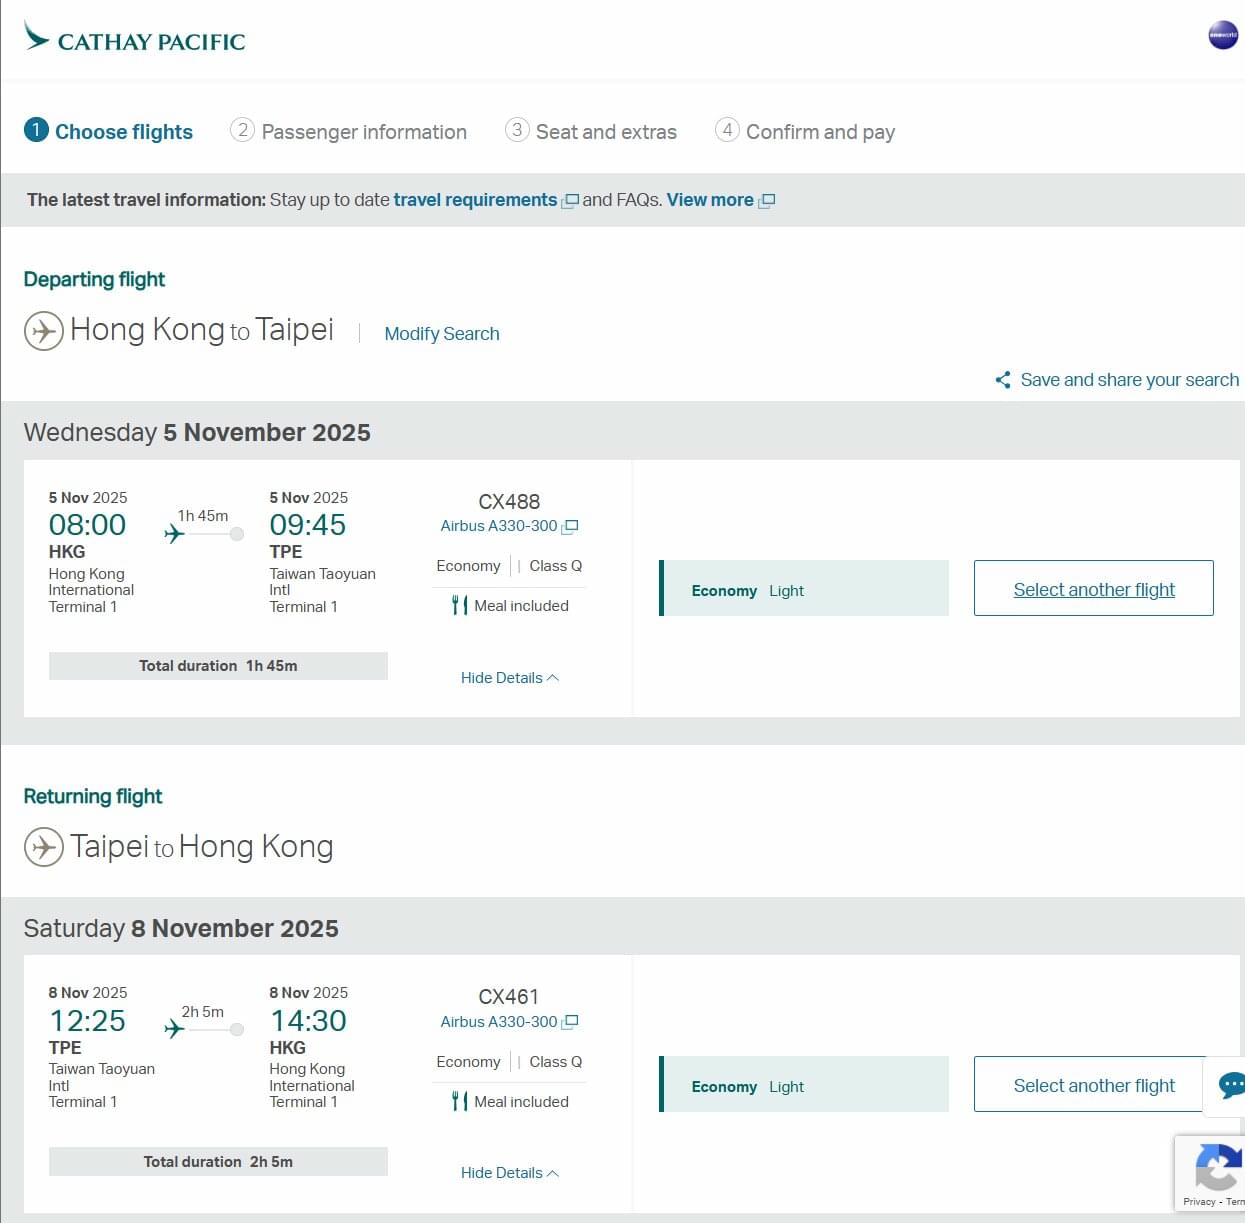The width and height of the screenshot is (1245, 1223).
Task: Open the Seat and extras step
Action: pos(591,132)
